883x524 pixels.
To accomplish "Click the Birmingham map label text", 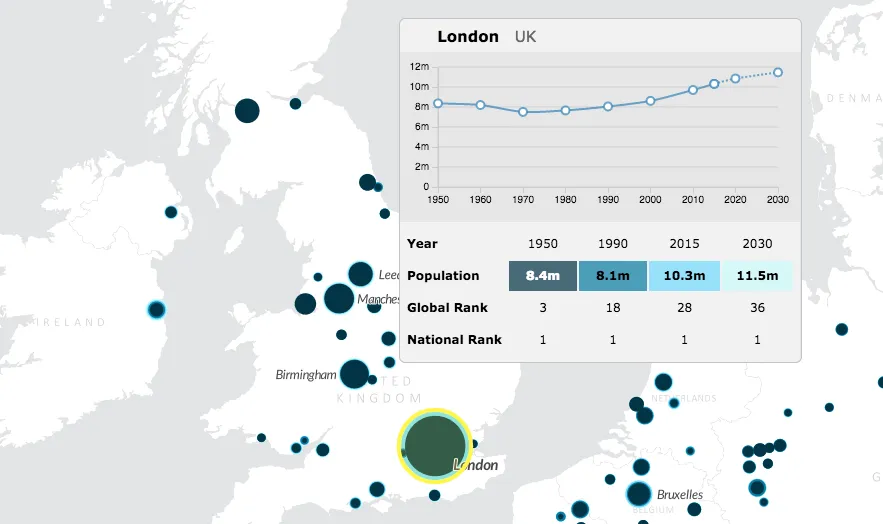I will [x=306, y=375].
